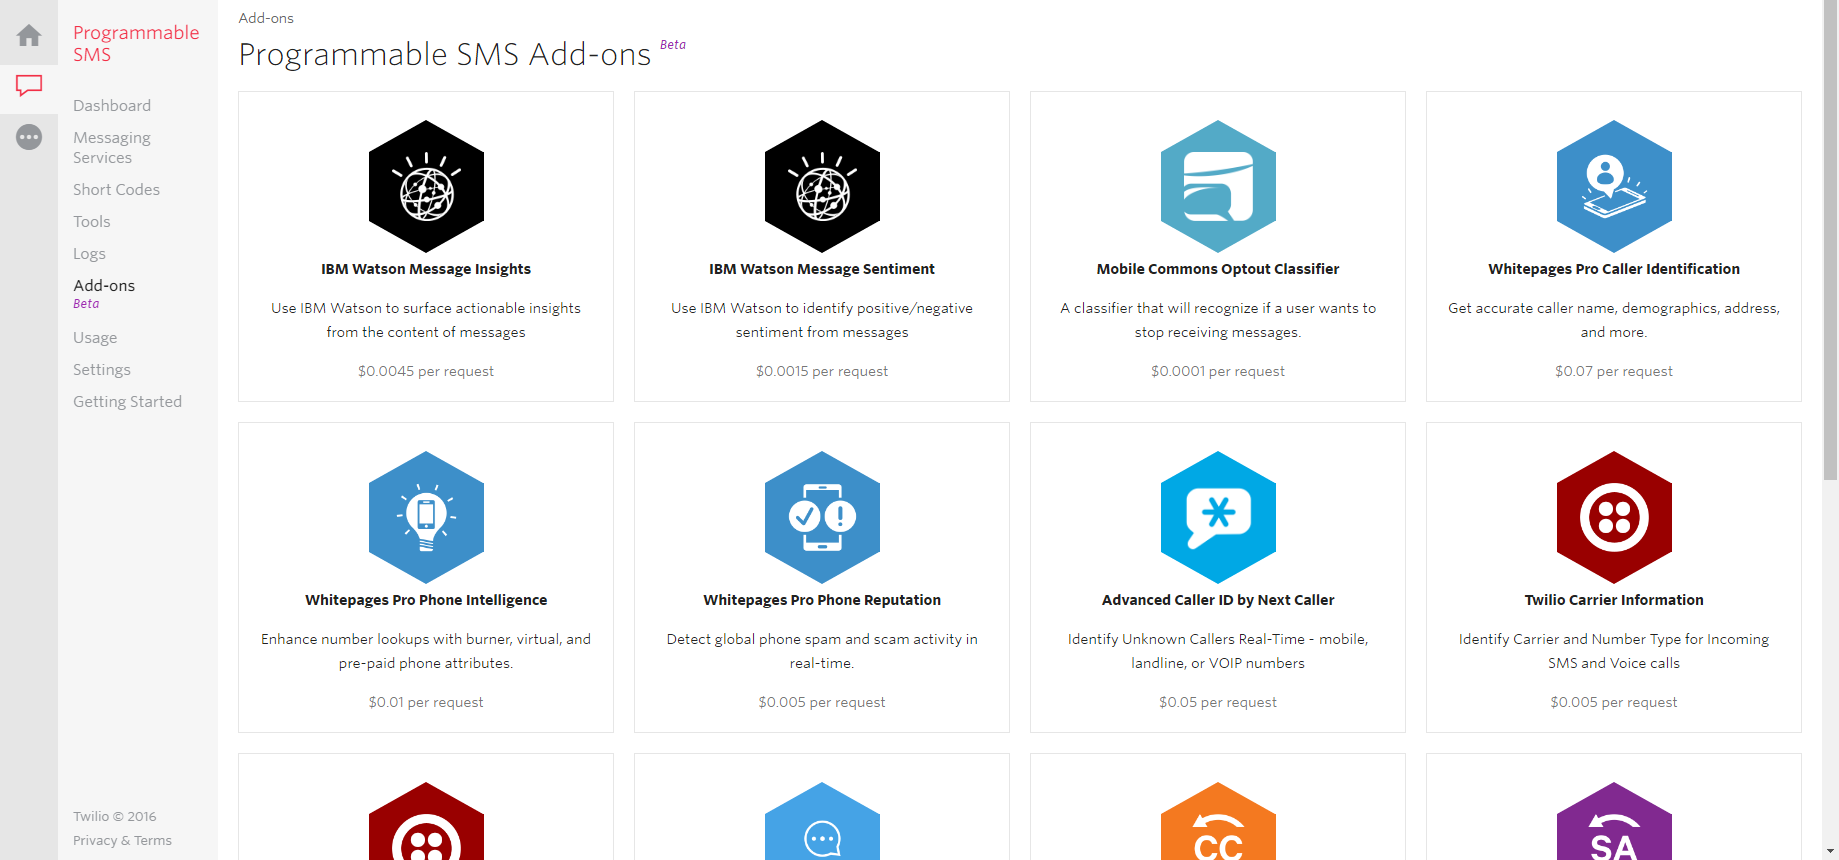The width and height of the screenshot is (1839, 860).
Task: Open the Privacy & Terms link
Action: tap(122, 841)
